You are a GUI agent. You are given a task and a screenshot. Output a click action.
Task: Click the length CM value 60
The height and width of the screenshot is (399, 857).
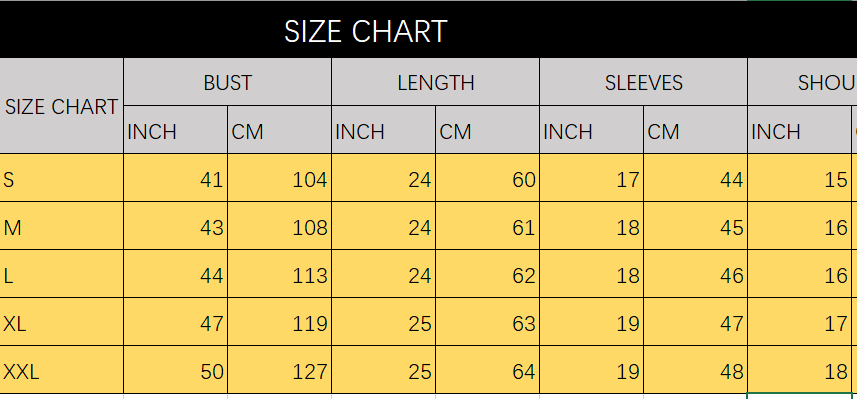[x=488, y=178]
